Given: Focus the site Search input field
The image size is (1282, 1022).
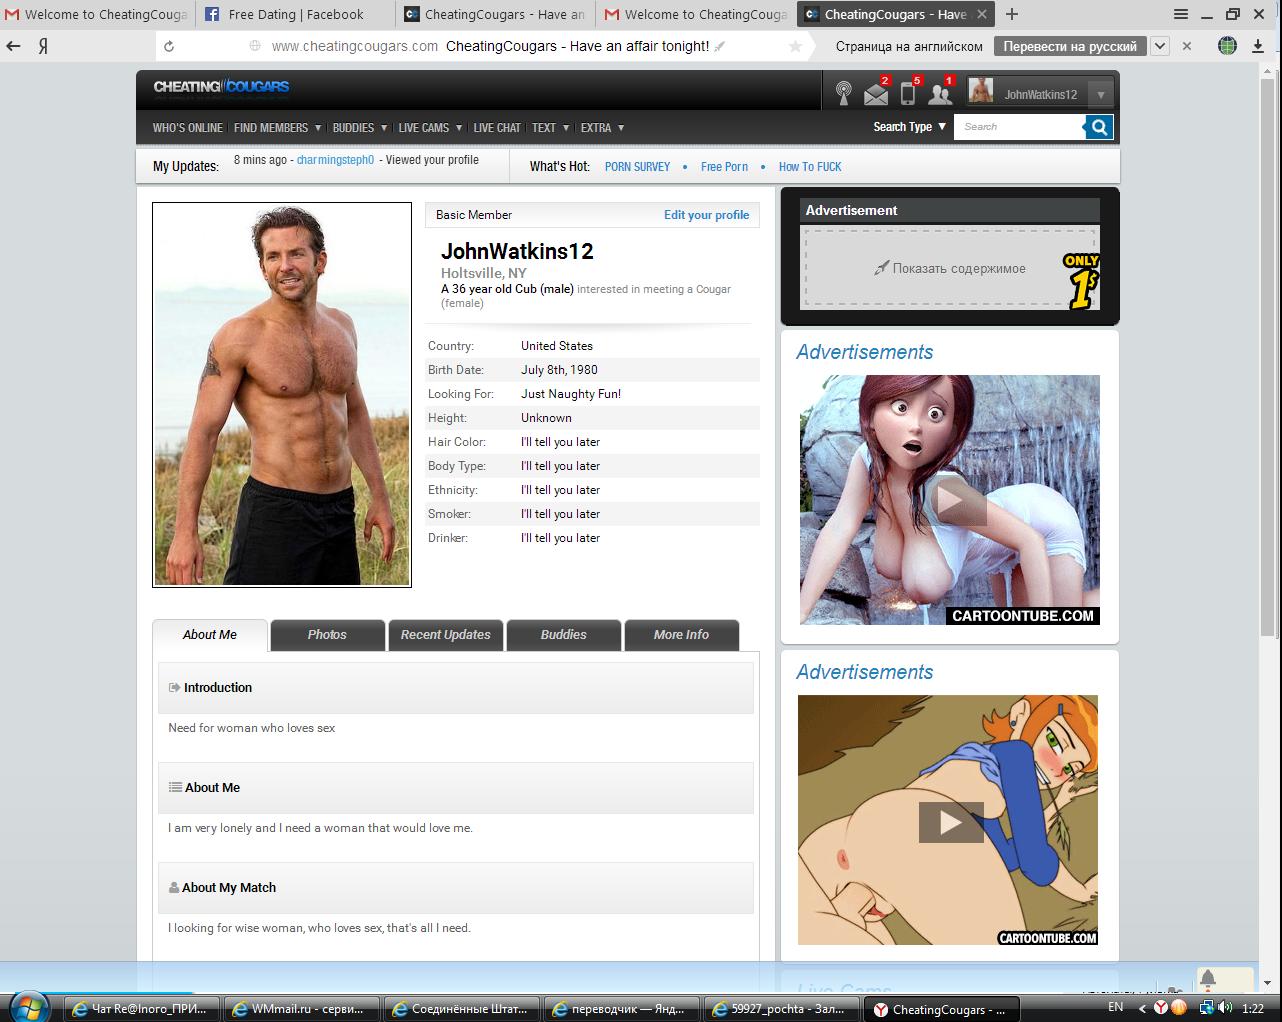Looking at the screenshot, I should point(1019,127).
